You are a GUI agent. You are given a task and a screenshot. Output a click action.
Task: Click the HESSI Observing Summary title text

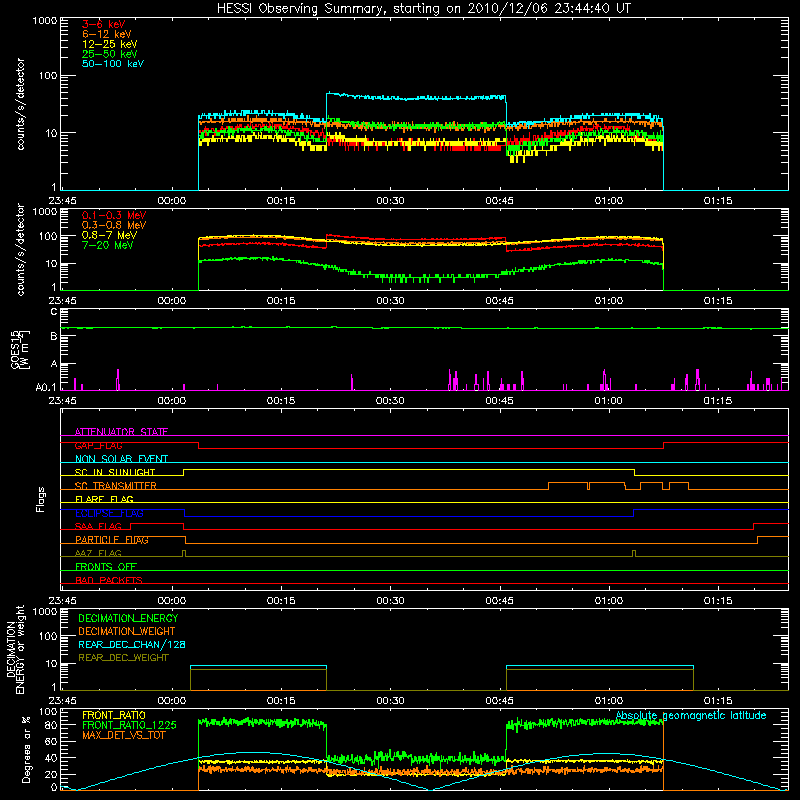coord(424,9)
